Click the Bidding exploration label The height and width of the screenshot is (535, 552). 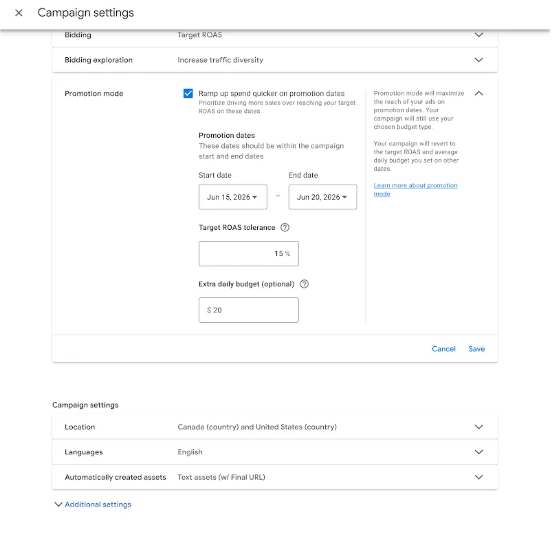99,60
